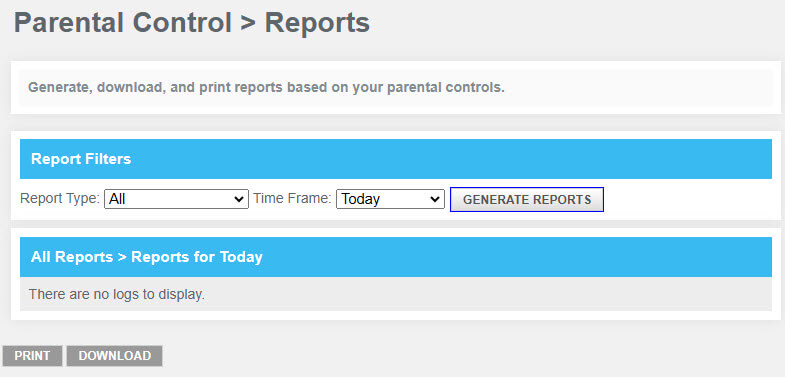785x377 pixels.
Task: Click 'parental controls' words in the description sentence
Action: (446, 88)
